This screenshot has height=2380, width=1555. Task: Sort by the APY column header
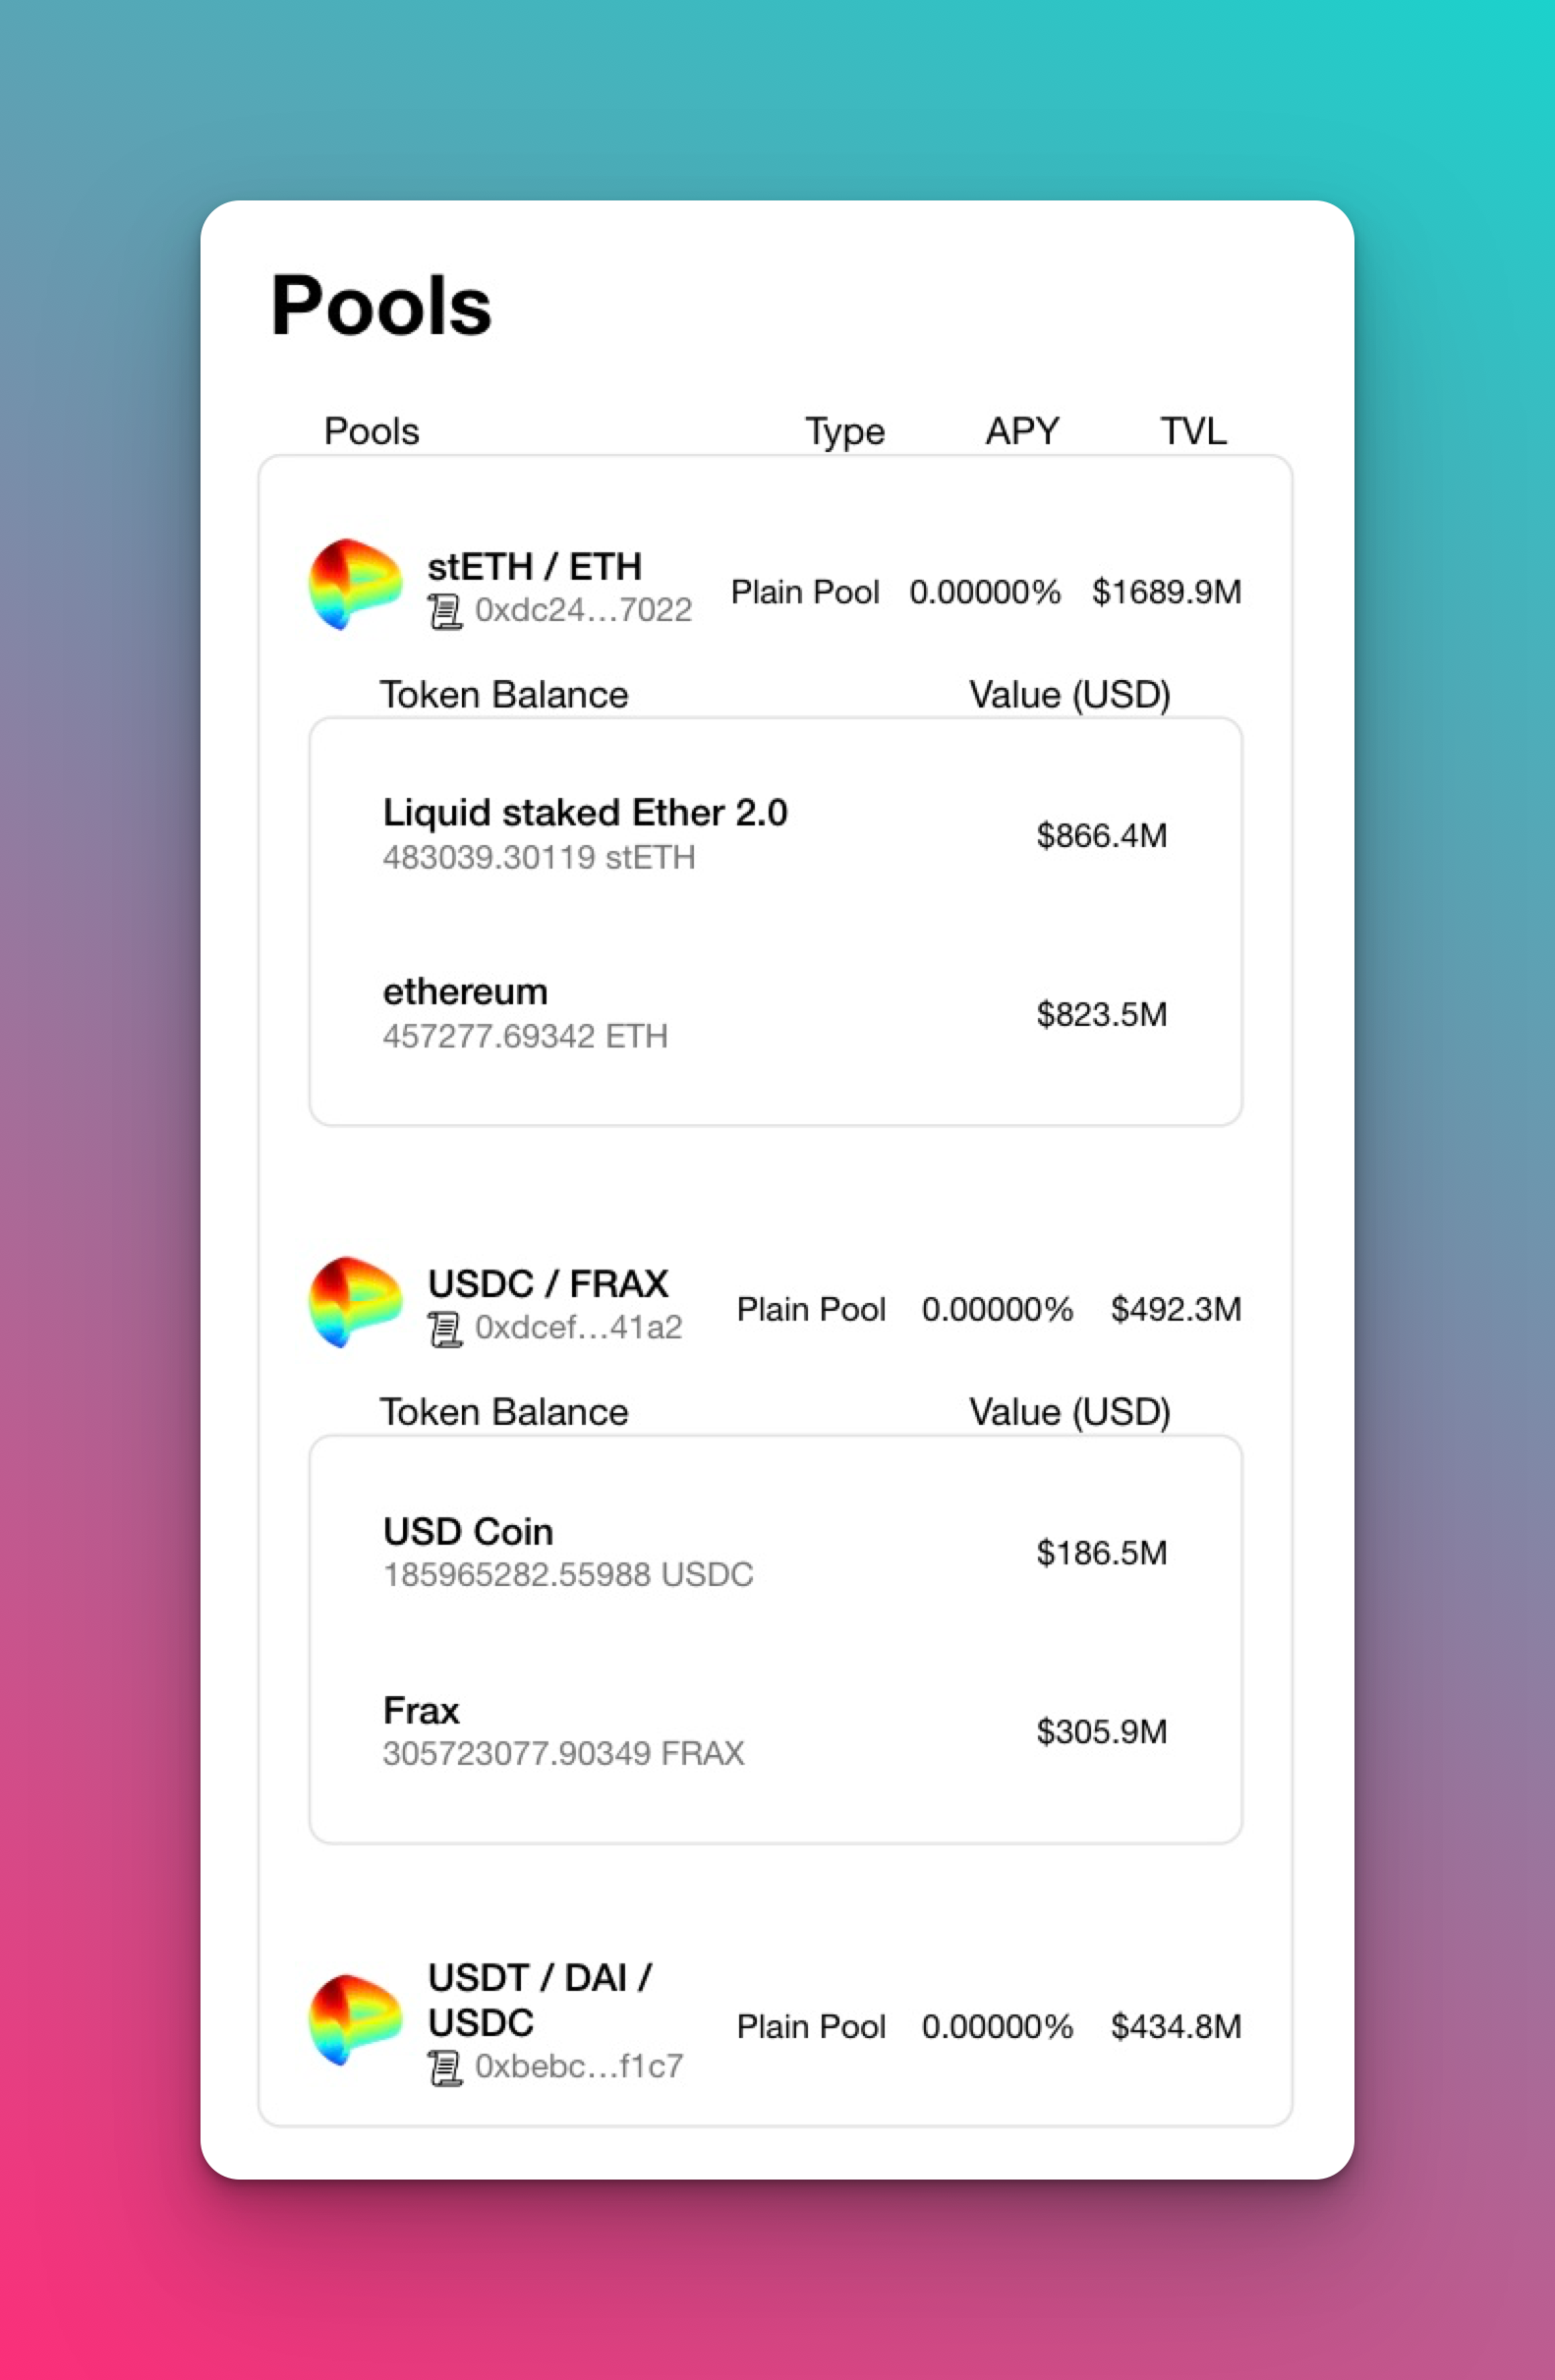click(x=1022, y=431)
